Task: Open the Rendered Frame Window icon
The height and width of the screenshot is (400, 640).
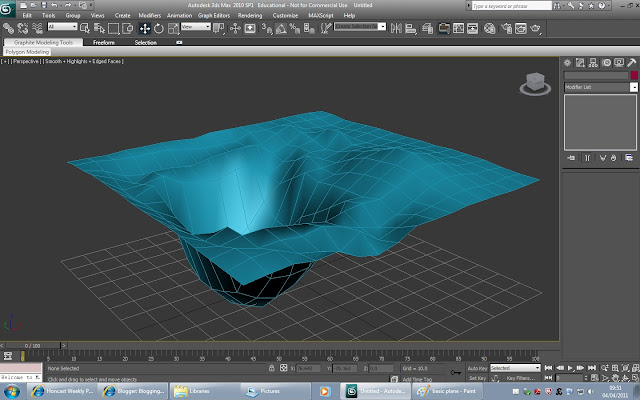Action: (520, 28)
